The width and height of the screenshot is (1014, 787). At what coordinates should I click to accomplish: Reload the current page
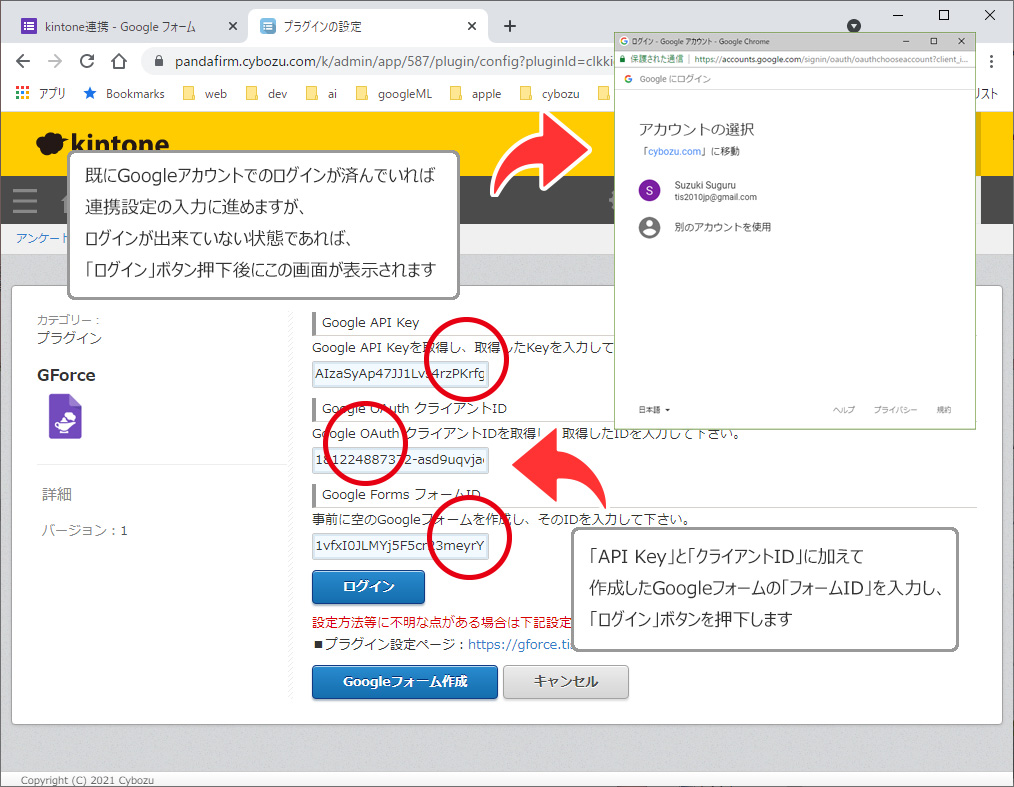(x=87, y=61)
